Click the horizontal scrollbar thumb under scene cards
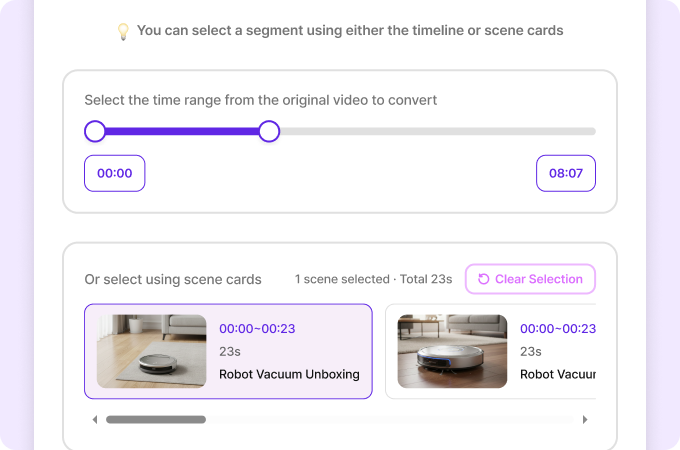 [156, 420]
